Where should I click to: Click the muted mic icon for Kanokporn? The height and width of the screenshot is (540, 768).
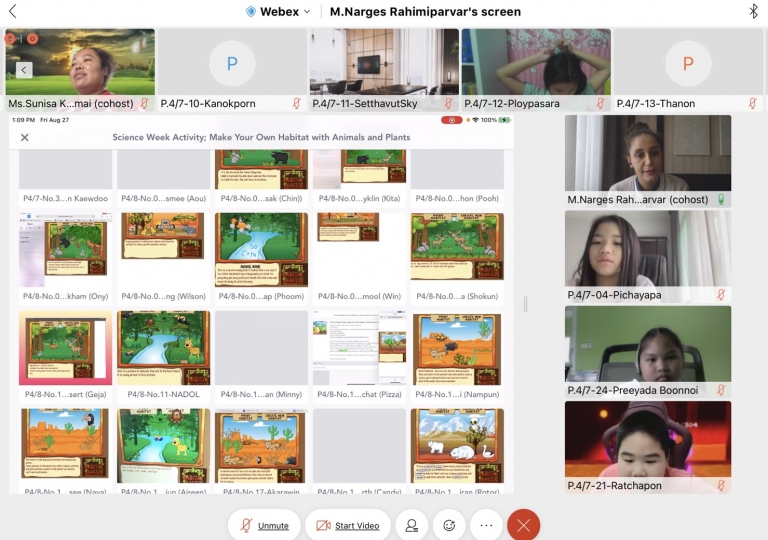click(x=296, y=103)
